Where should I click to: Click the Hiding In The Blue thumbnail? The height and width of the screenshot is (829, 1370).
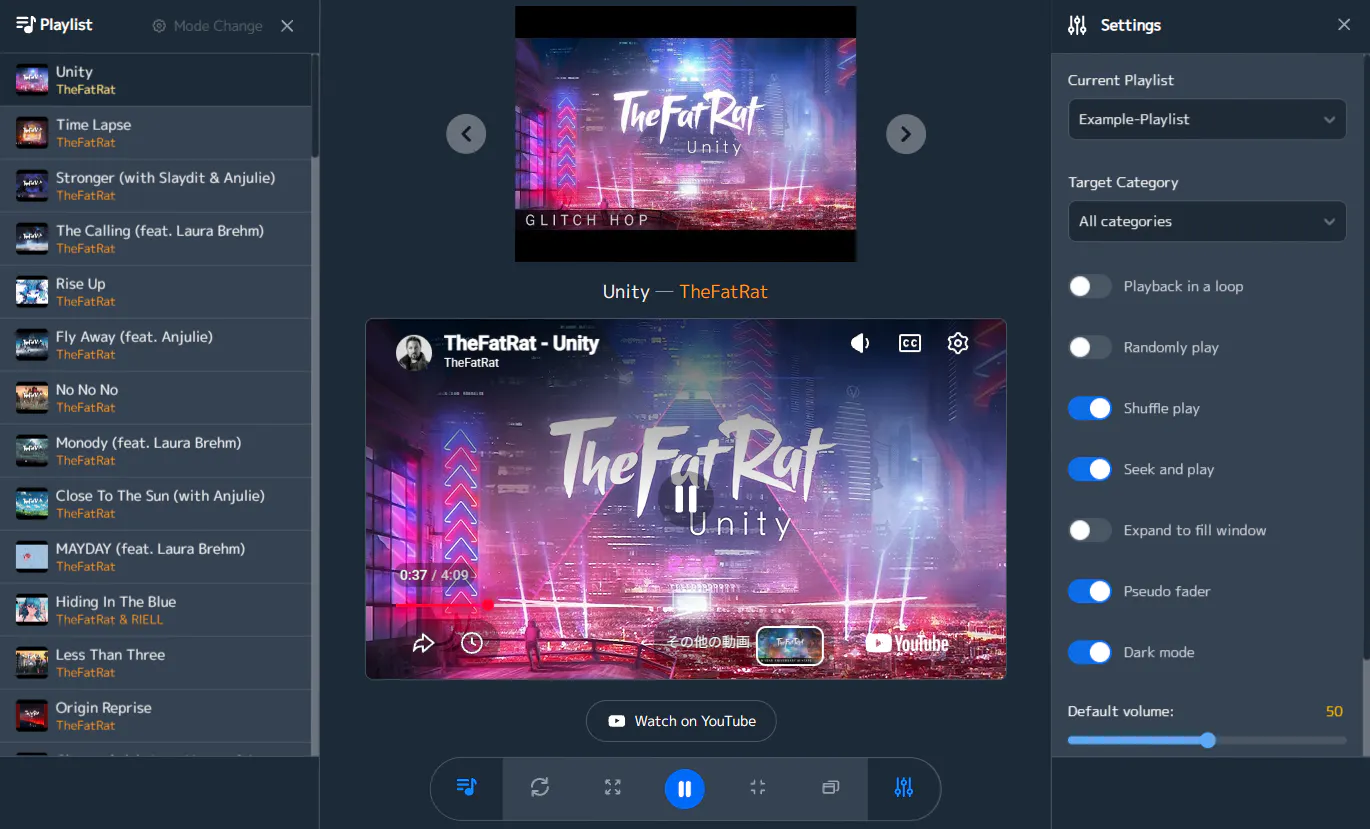(x=32, y=610)
